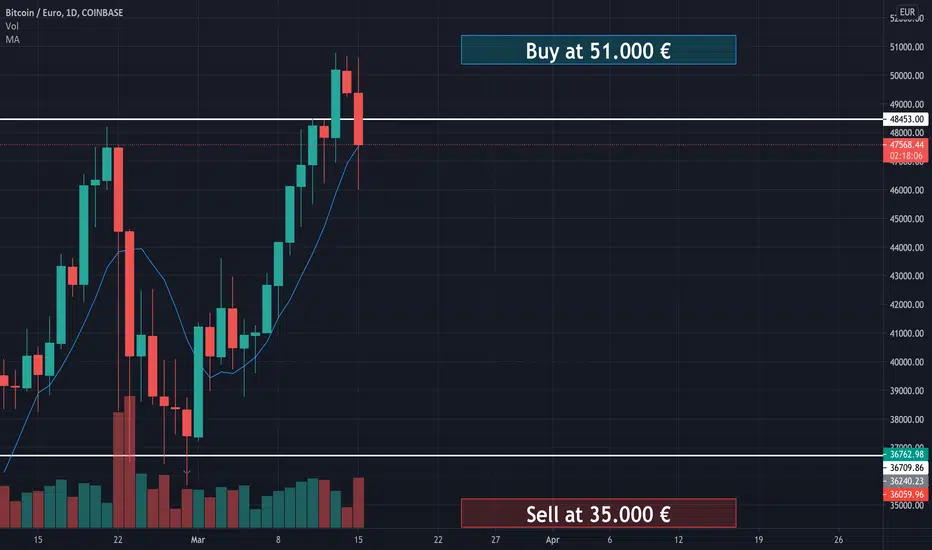Select the green 36762.98 price label

[906, 454]
